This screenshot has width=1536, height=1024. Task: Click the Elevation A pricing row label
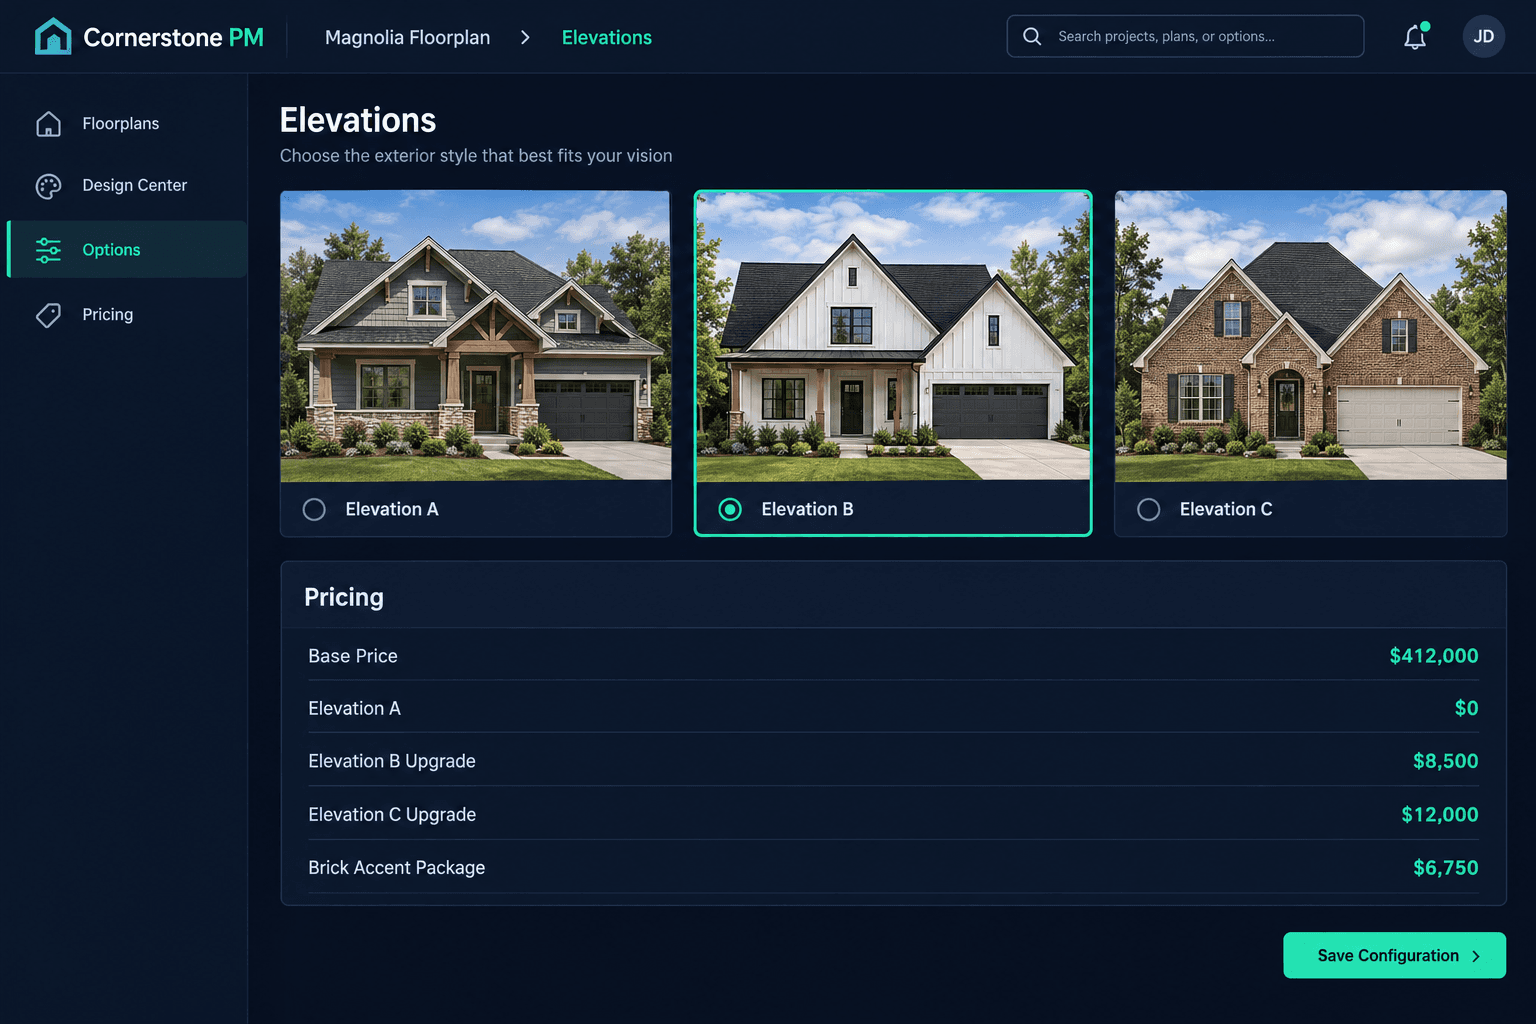pyautogui.click(x=354, y=708)
